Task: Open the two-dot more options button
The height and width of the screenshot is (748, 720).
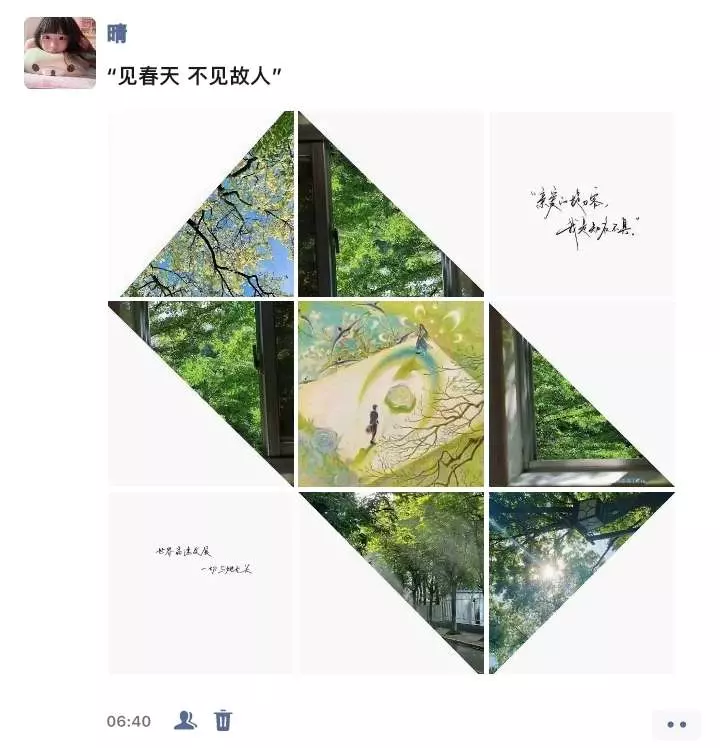Action: click(677, 724)
